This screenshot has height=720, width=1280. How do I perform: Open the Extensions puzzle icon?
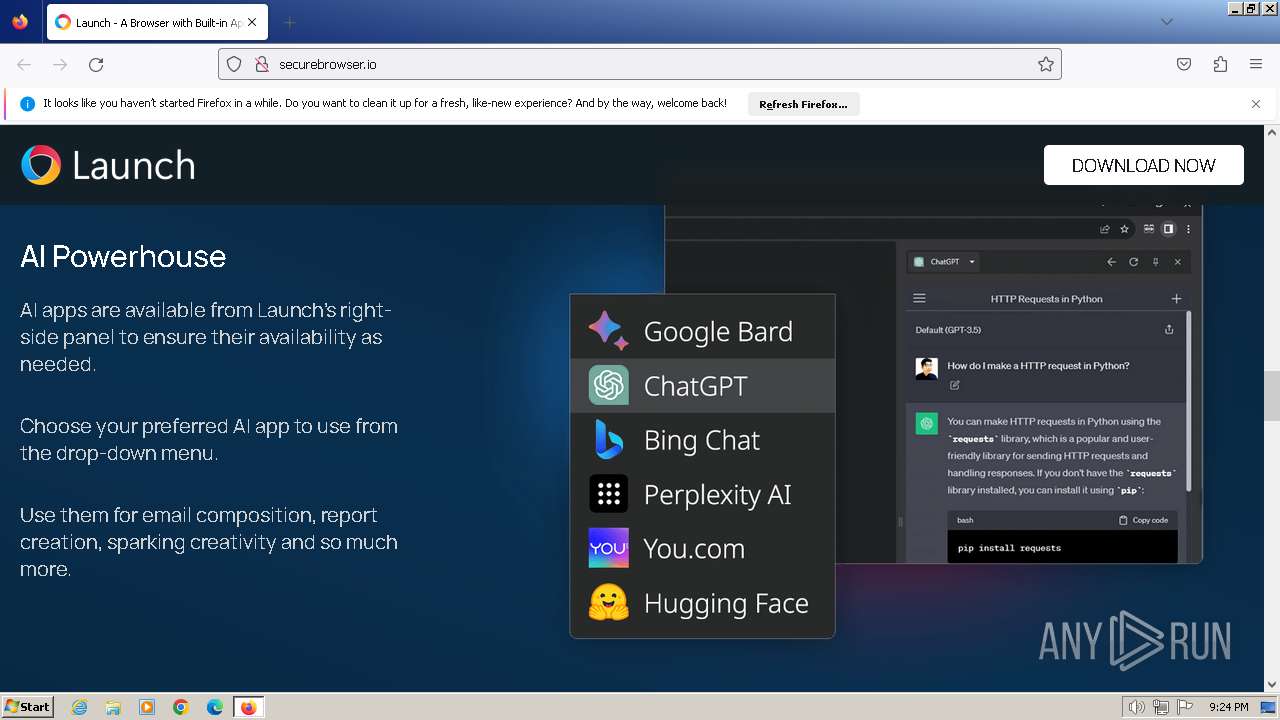coord(1220,64)
